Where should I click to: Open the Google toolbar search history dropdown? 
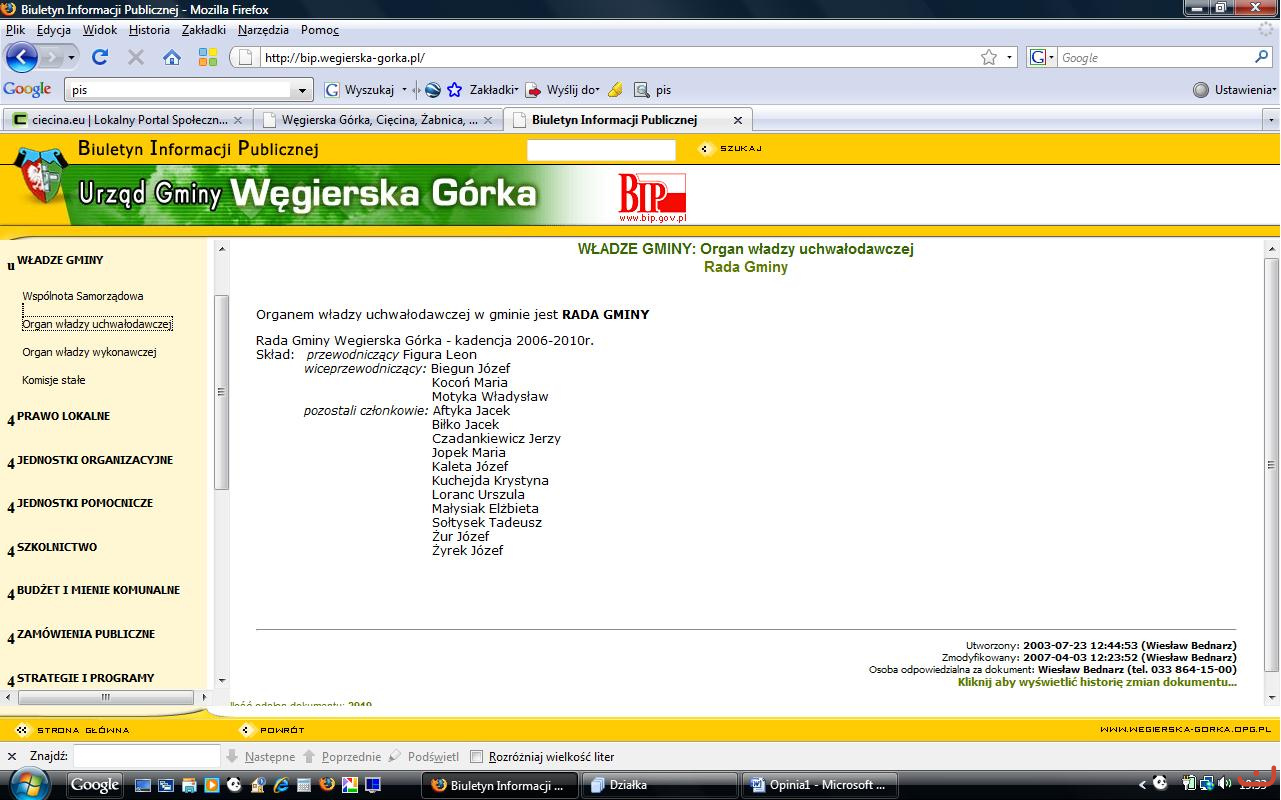click(x=304, y=90)
